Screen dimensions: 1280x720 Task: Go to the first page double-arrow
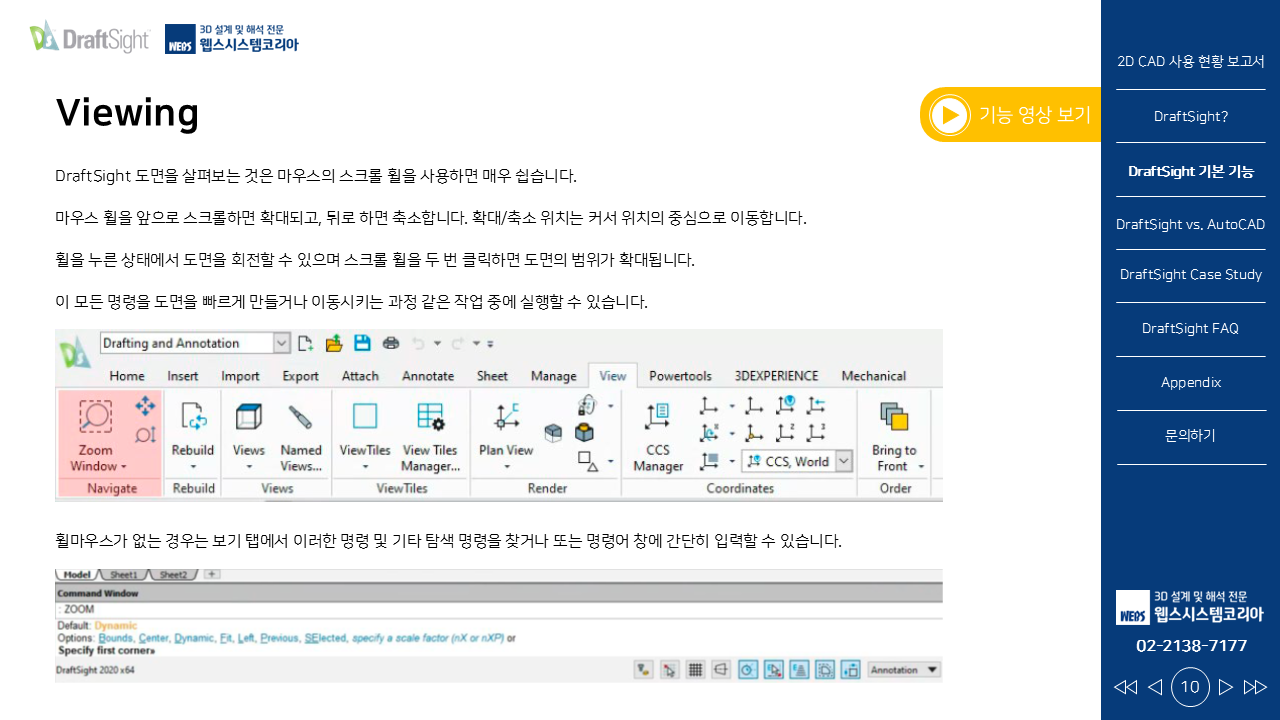(x=1125, y=687)
